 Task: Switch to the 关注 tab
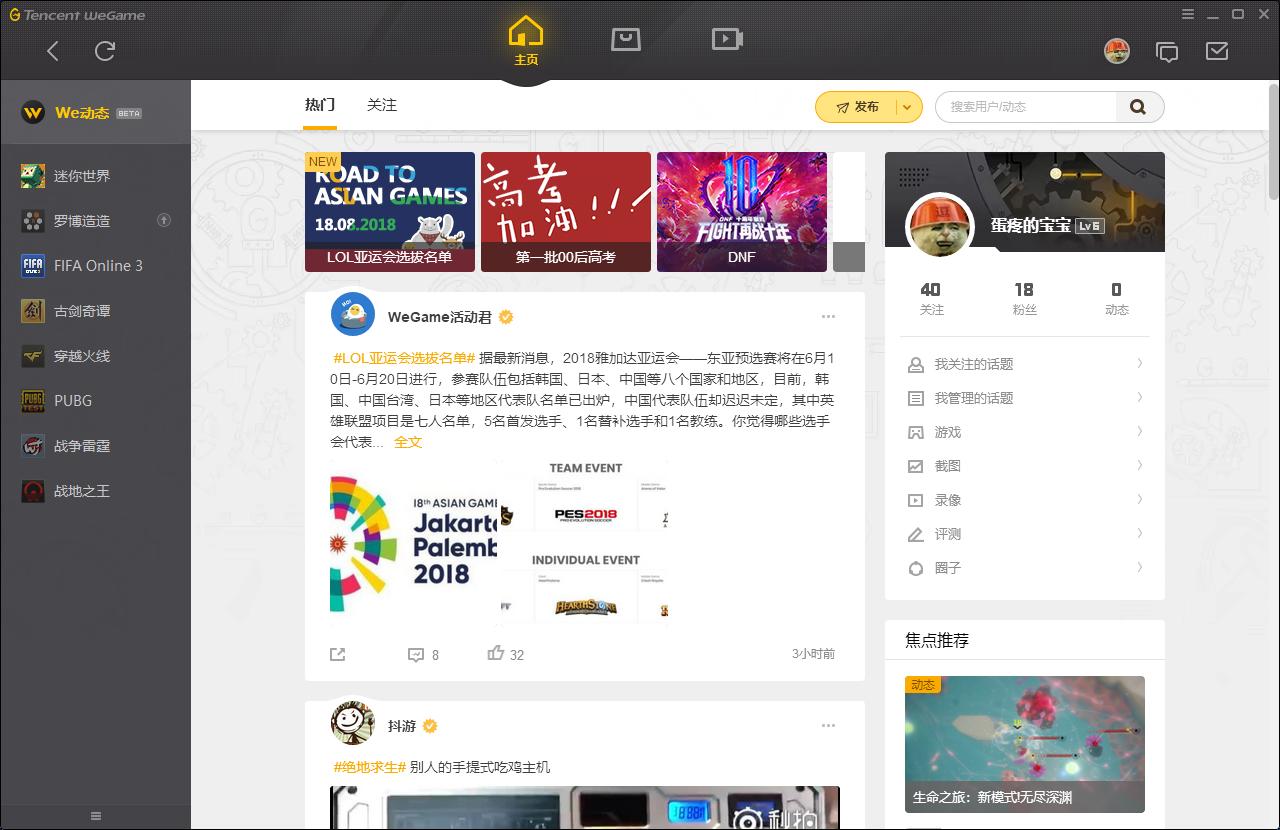pos(382,105)
